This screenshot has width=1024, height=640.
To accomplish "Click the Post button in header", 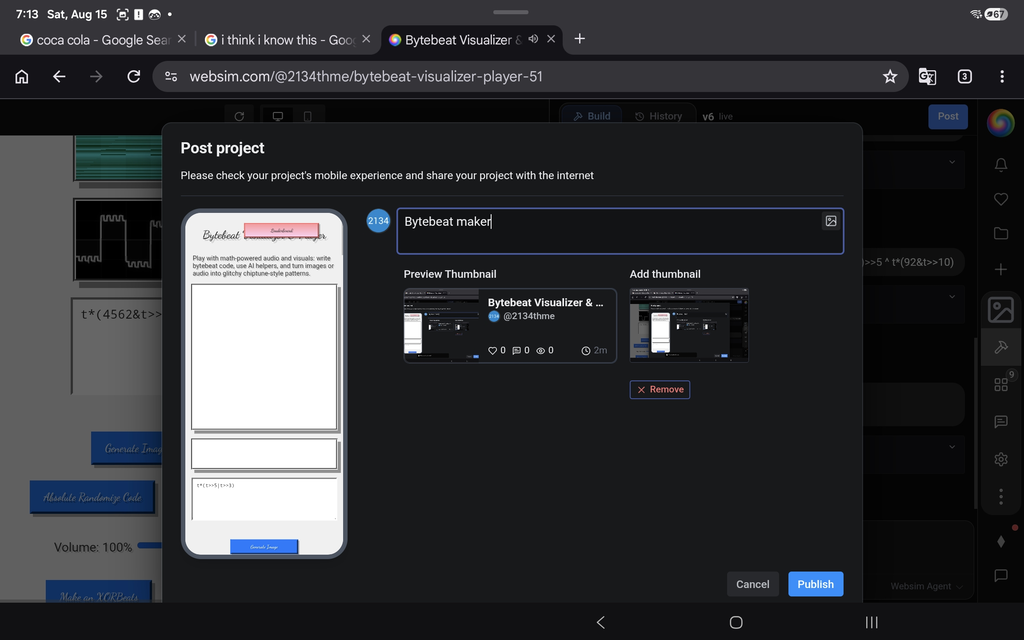I will tap(948, 116).
